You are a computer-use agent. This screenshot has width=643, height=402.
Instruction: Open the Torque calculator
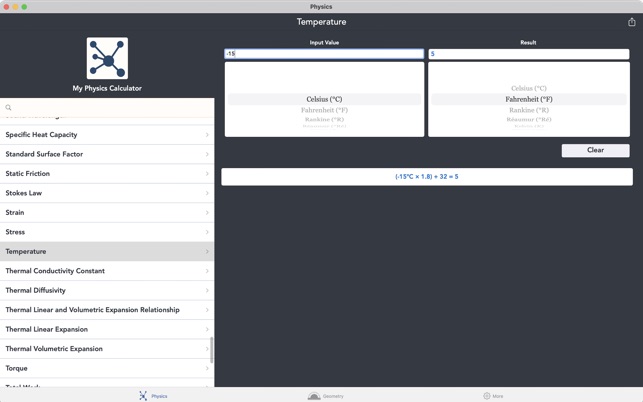click(107, 368)
